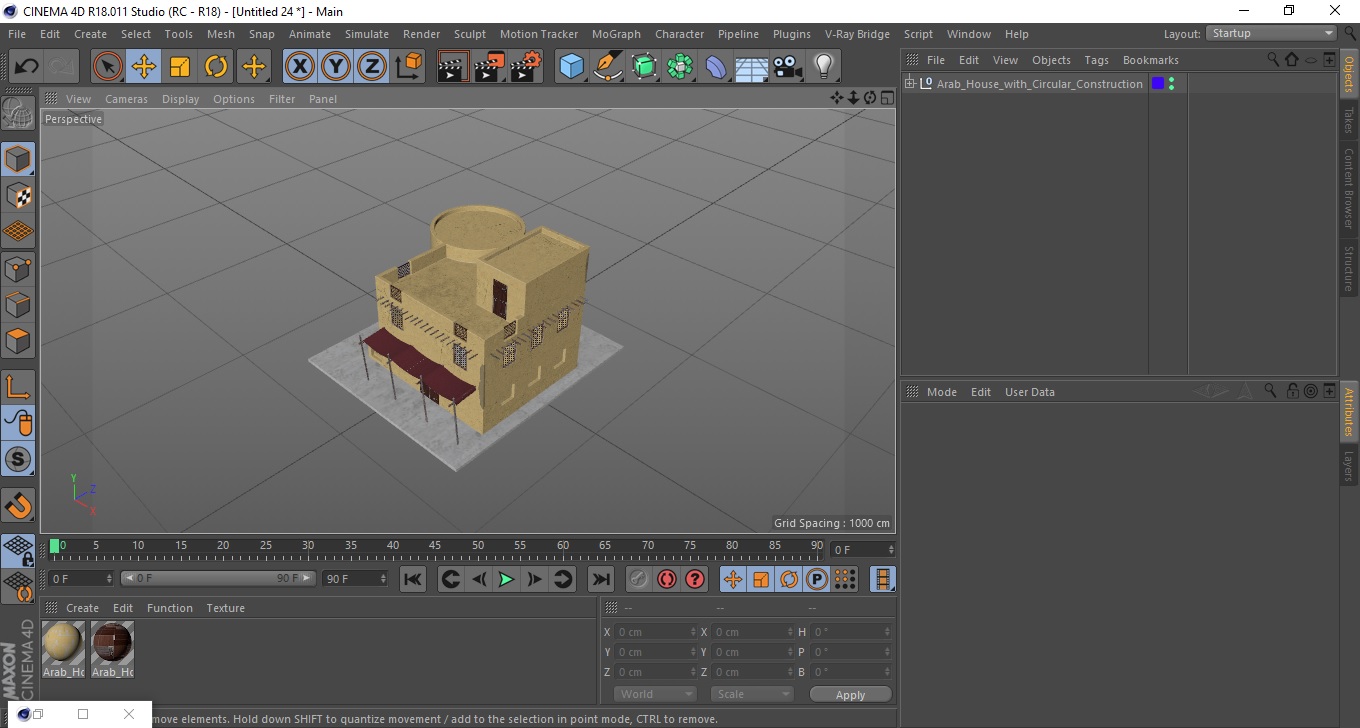Open the MoGraph menu

tap(616, 34)
